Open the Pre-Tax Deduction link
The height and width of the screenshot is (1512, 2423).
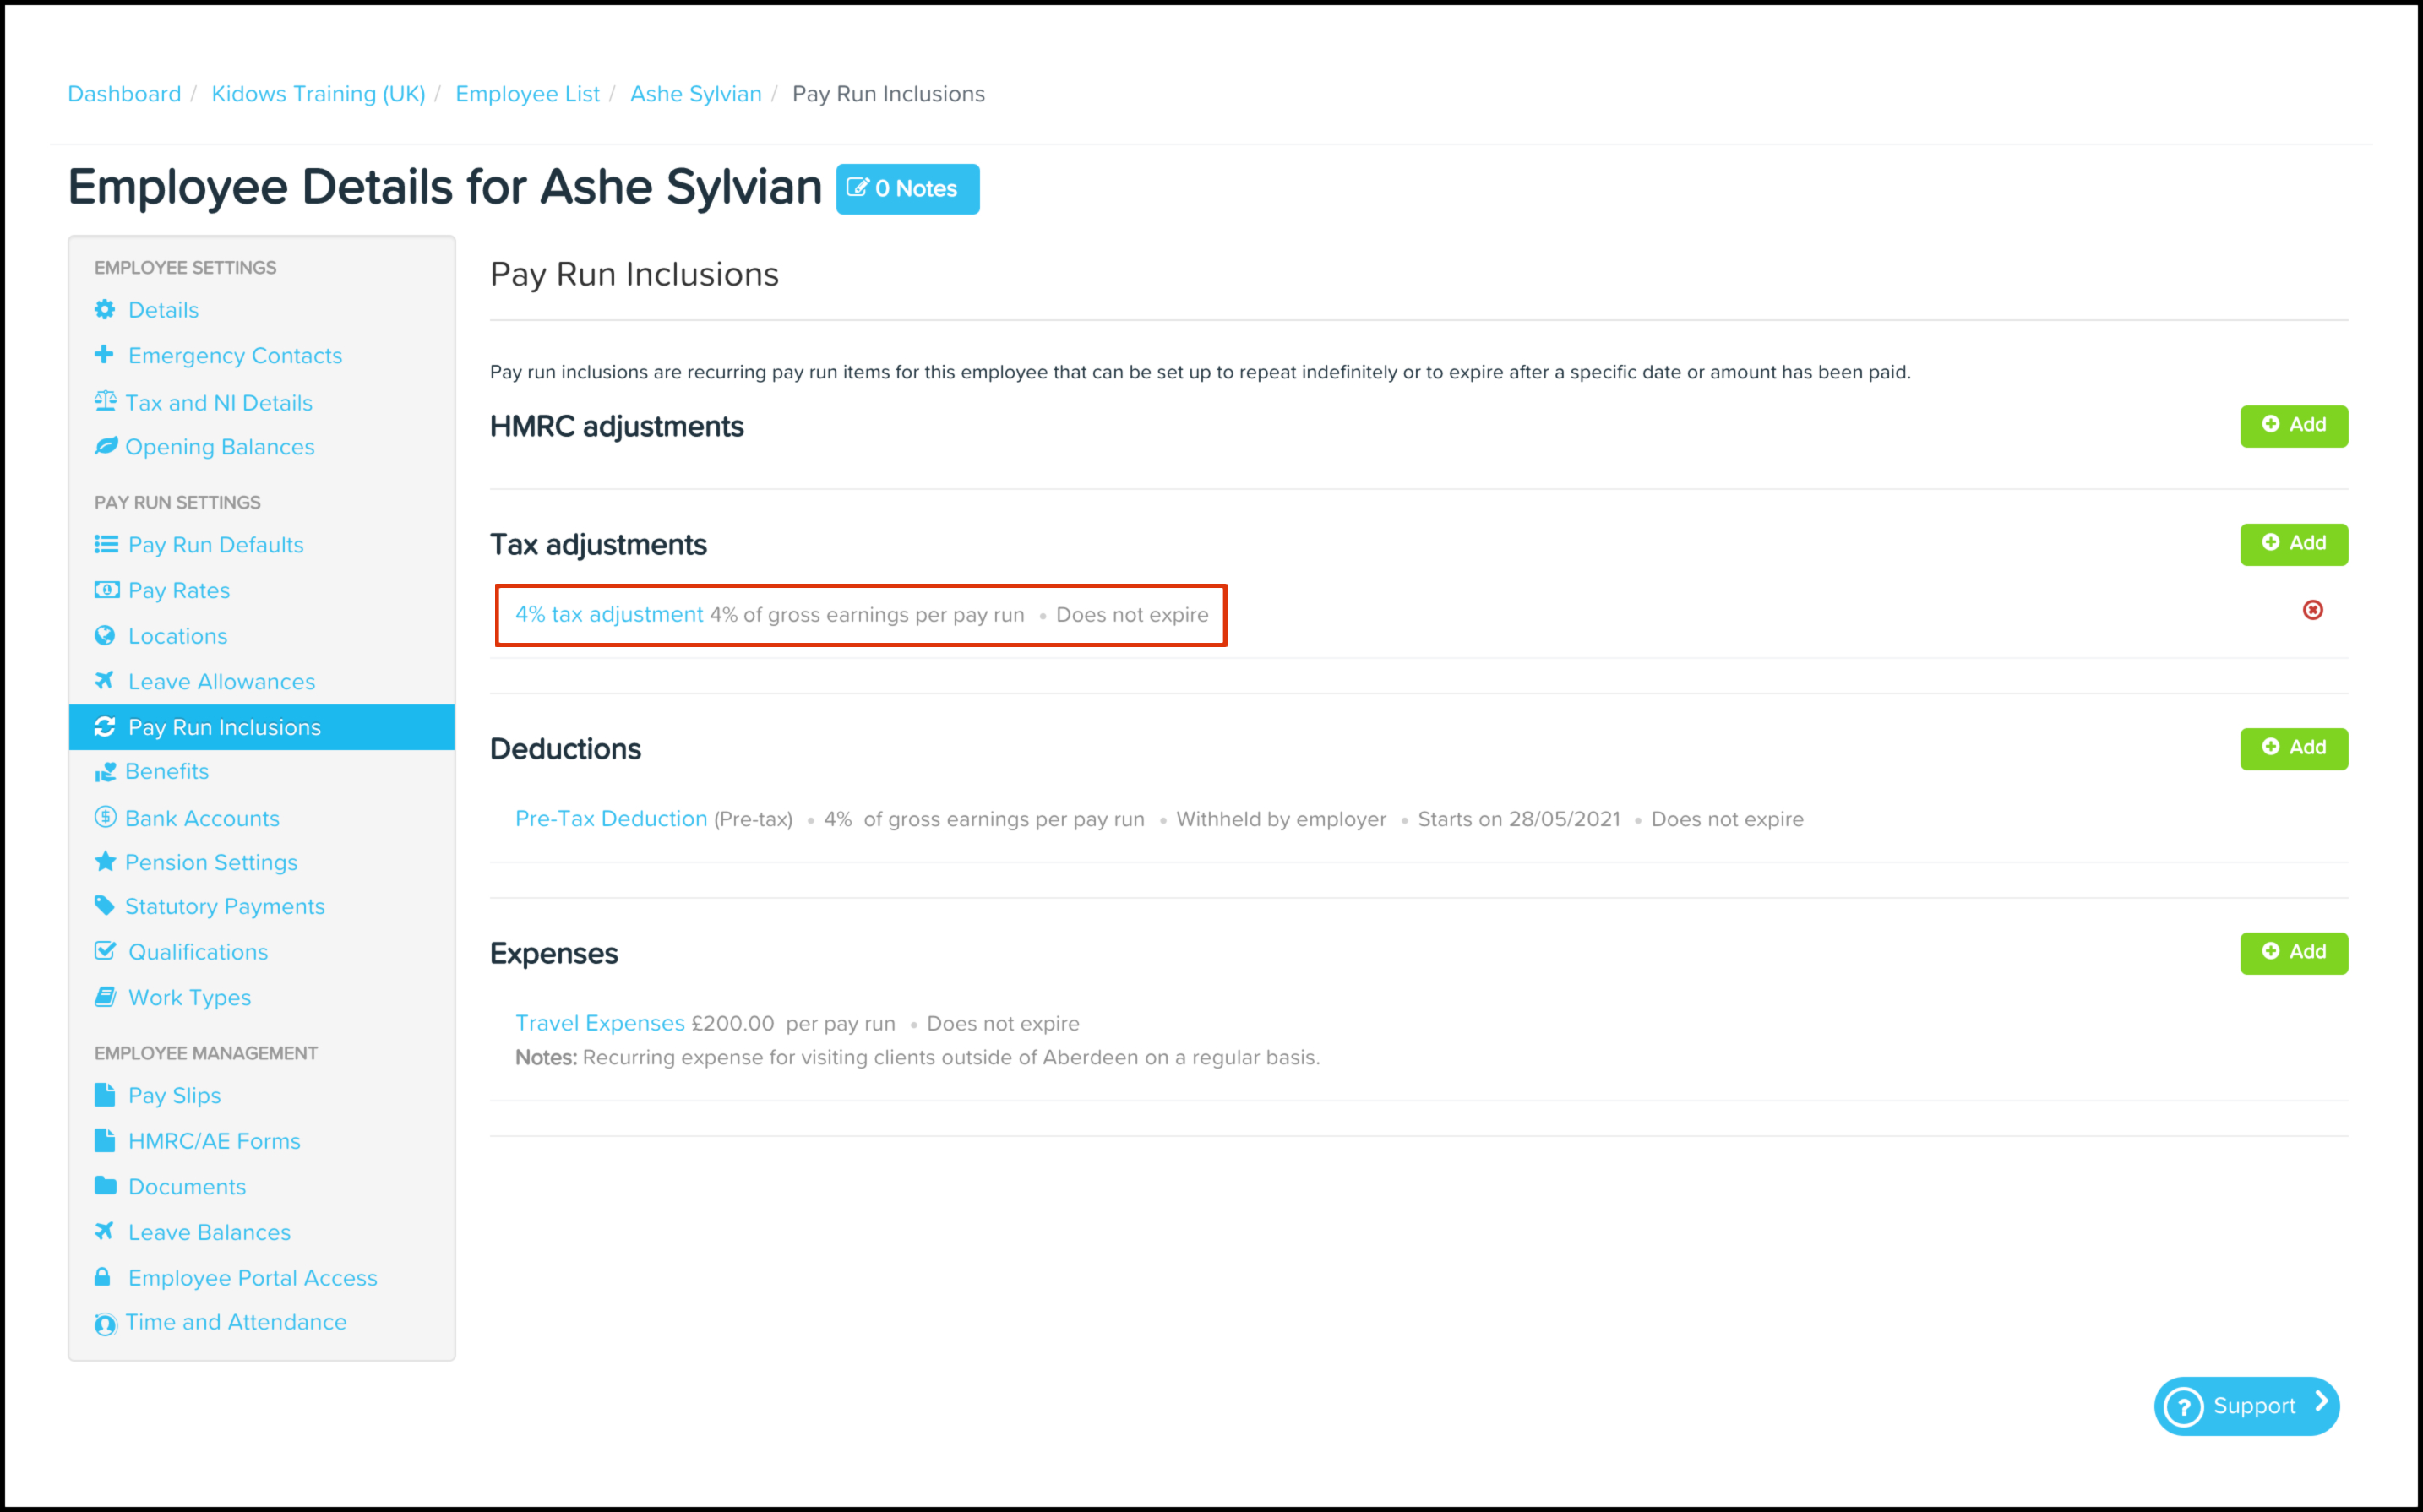pyautogui.click(x=611, y=819)
